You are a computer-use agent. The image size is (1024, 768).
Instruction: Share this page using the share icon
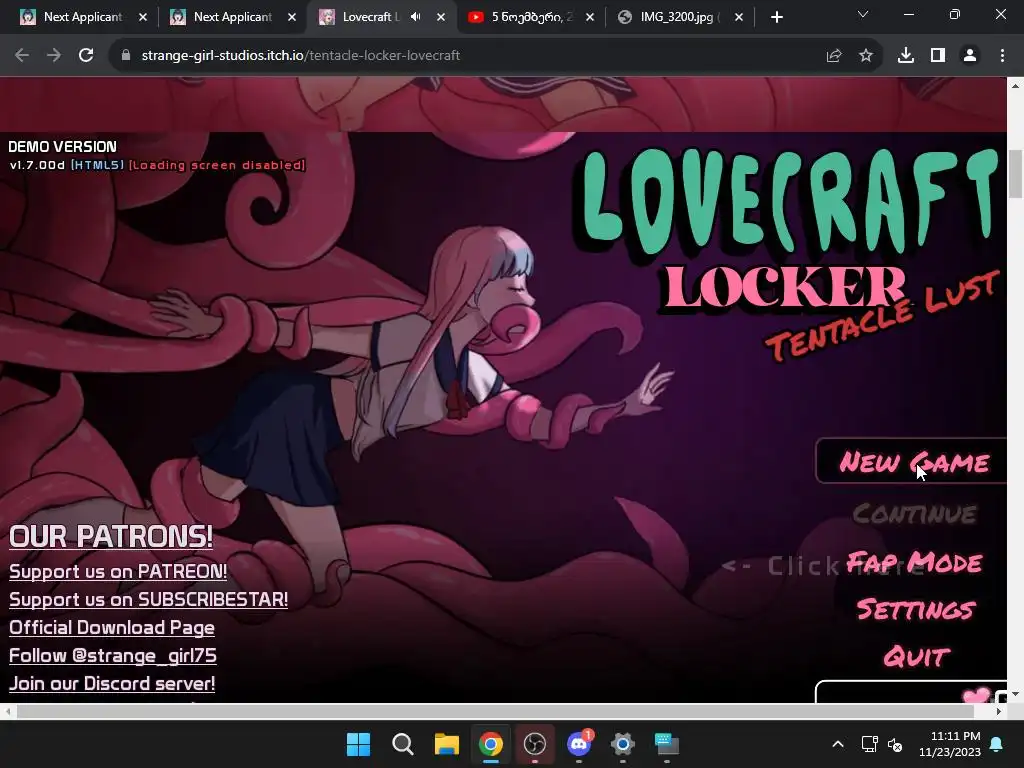tap(834, 56)
